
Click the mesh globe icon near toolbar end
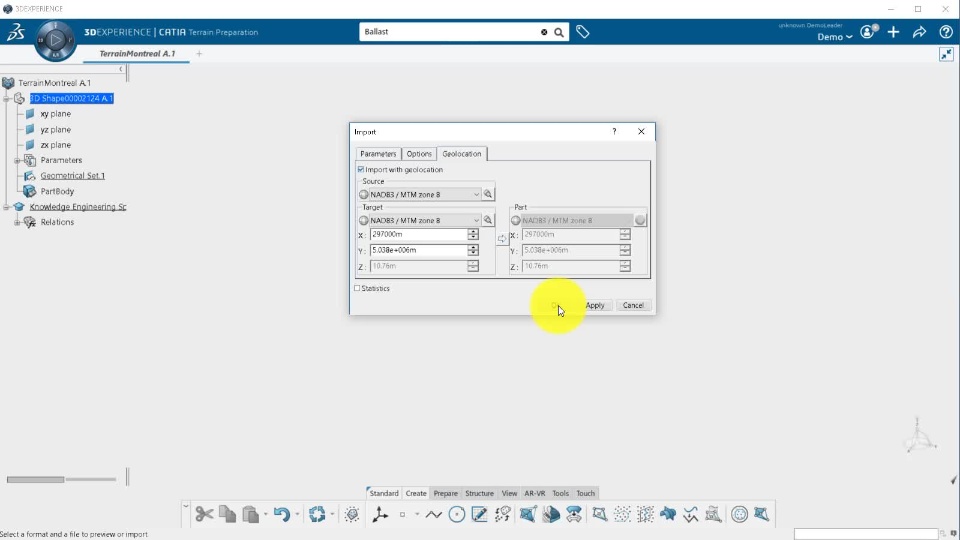point(739,514)
